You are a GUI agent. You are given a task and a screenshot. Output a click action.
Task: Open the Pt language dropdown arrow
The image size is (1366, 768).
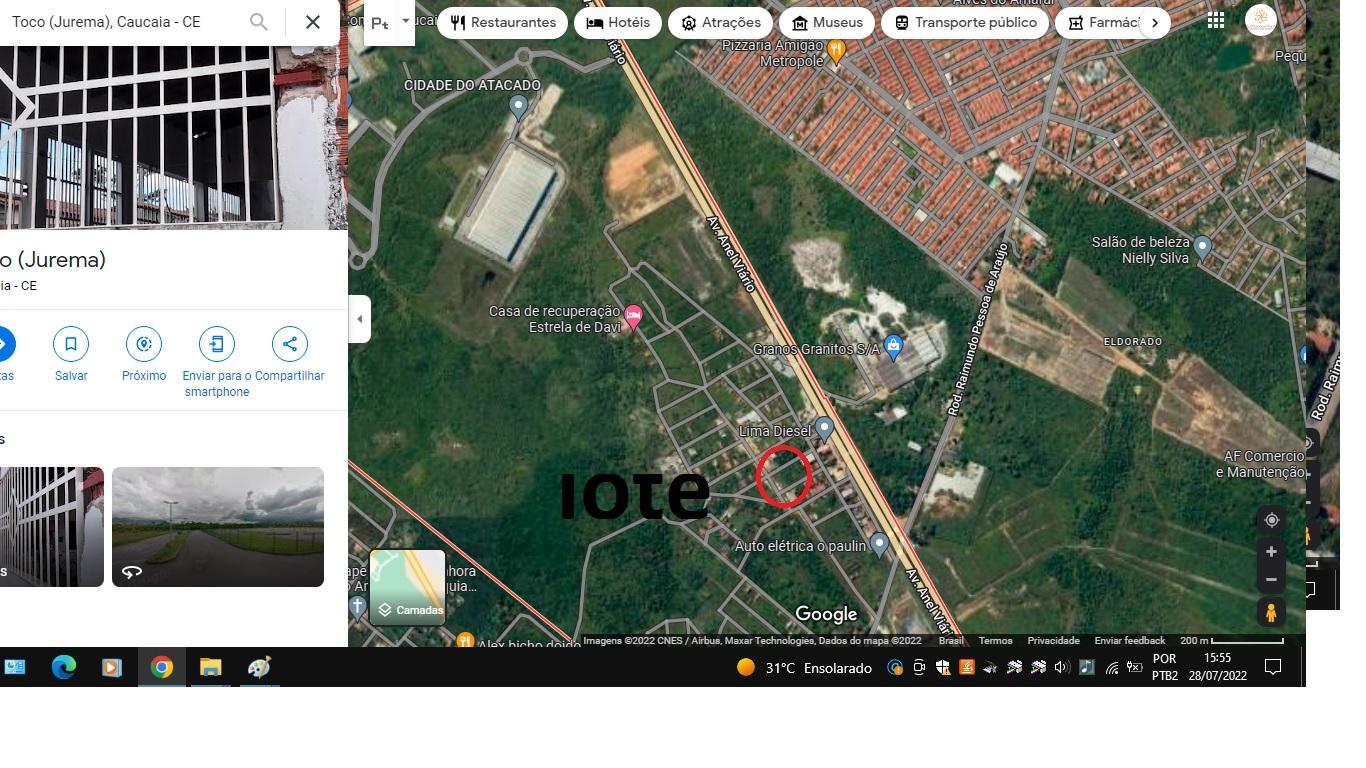click(406, 21)
